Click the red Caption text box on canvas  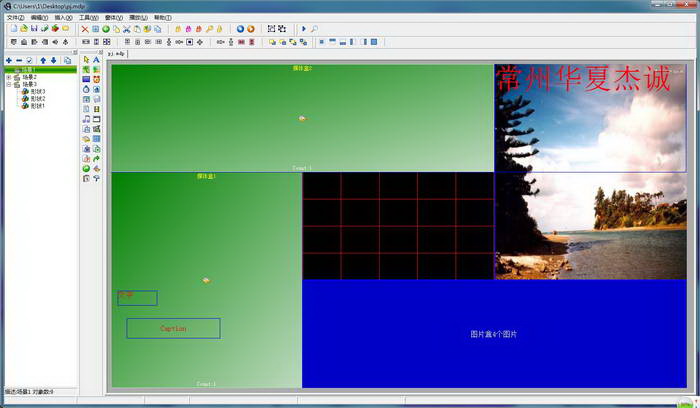coord(173,328)
